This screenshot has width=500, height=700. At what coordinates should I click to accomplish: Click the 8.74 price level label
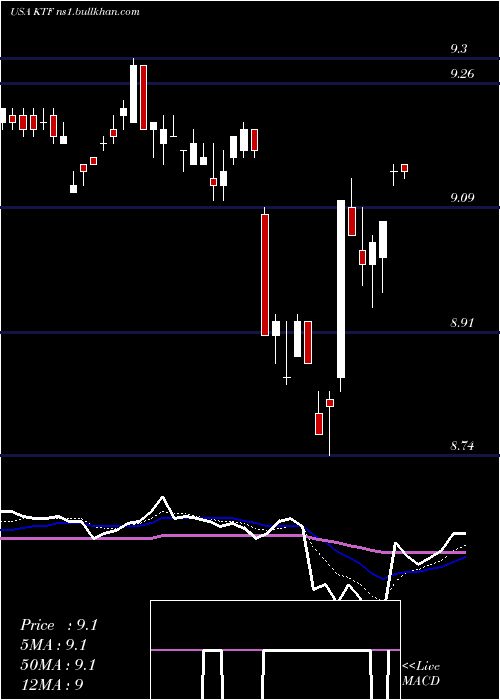point(462,446)
